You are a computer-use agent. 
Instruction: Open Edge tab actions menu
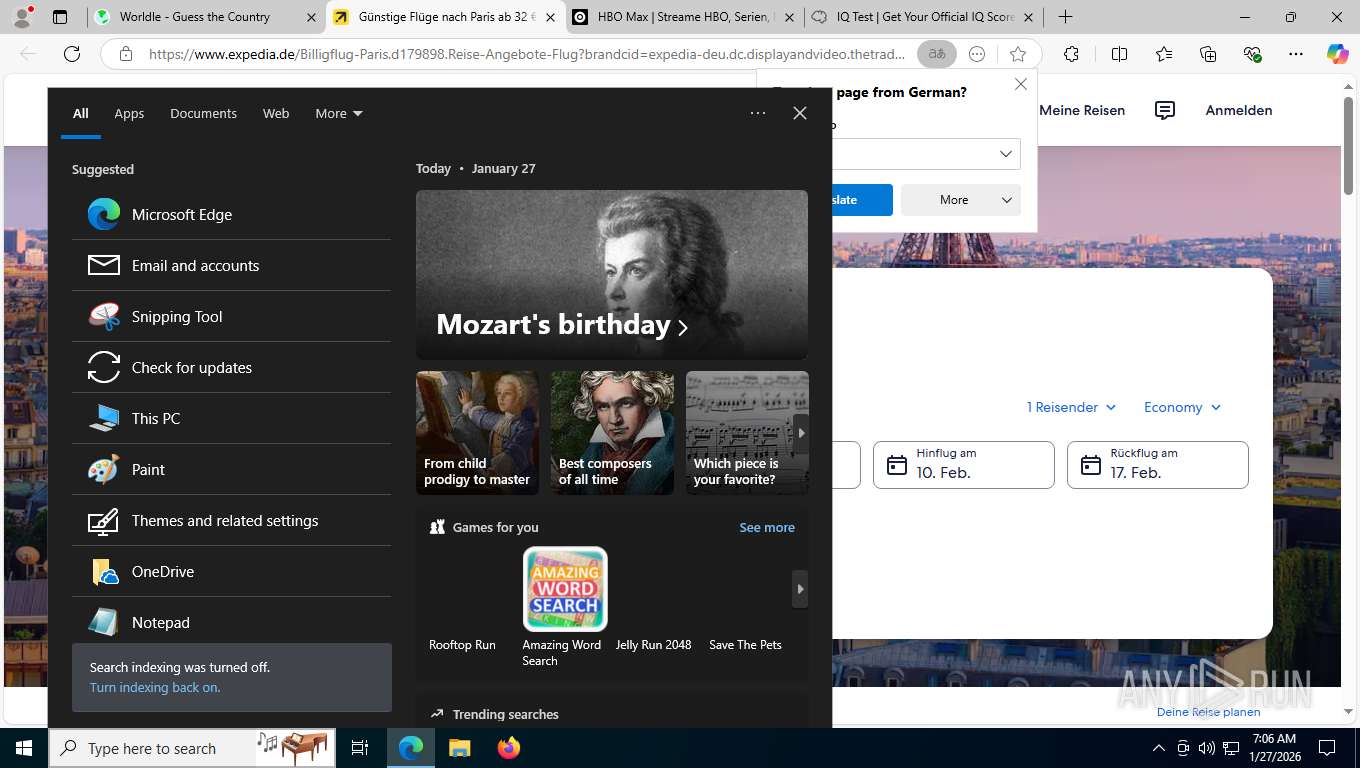pyautogui.click(x=60, y=17)
